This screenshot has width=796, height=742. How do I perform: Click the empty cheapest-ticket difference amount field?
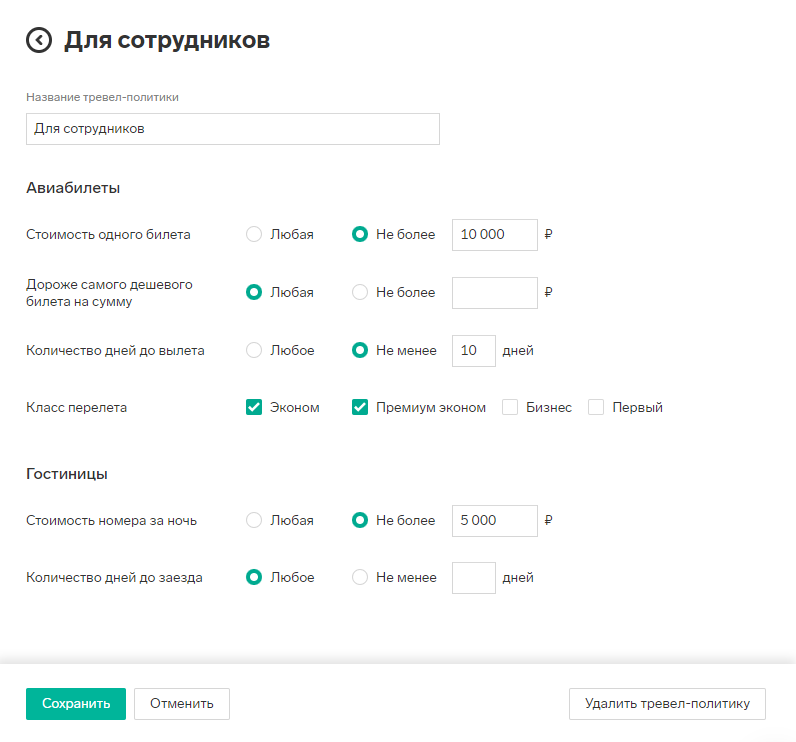(494, 293)
